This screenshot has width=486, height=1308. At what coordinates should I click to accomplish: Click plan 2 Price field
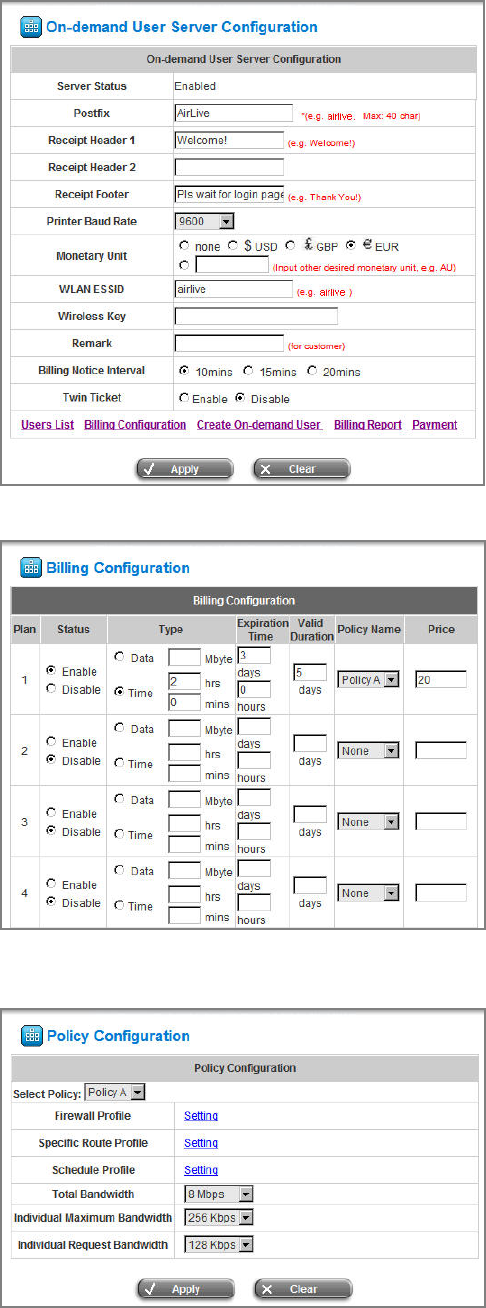pyautogui.click(x=441, y=751)
